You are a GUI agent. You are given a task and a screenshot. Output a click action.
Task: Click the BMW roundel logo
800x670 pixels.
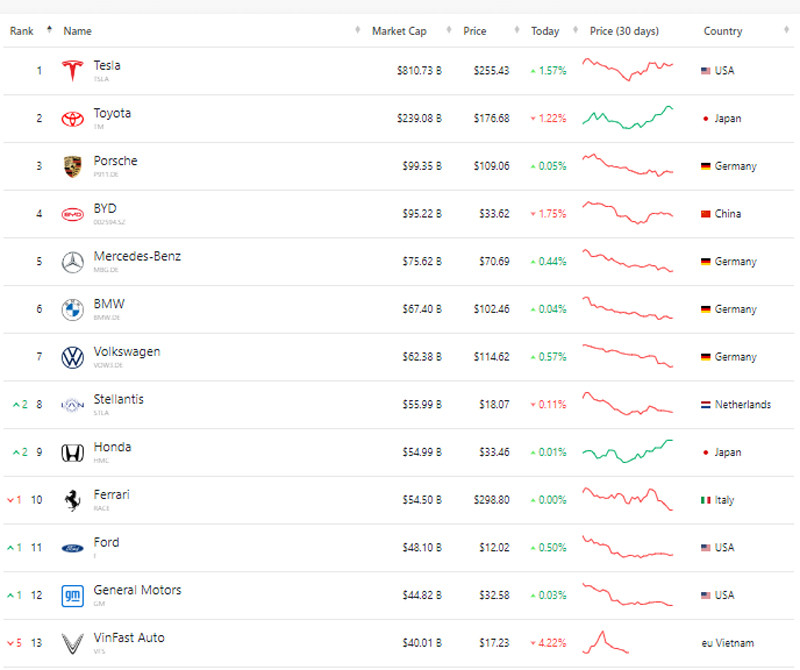pos(72,310)
